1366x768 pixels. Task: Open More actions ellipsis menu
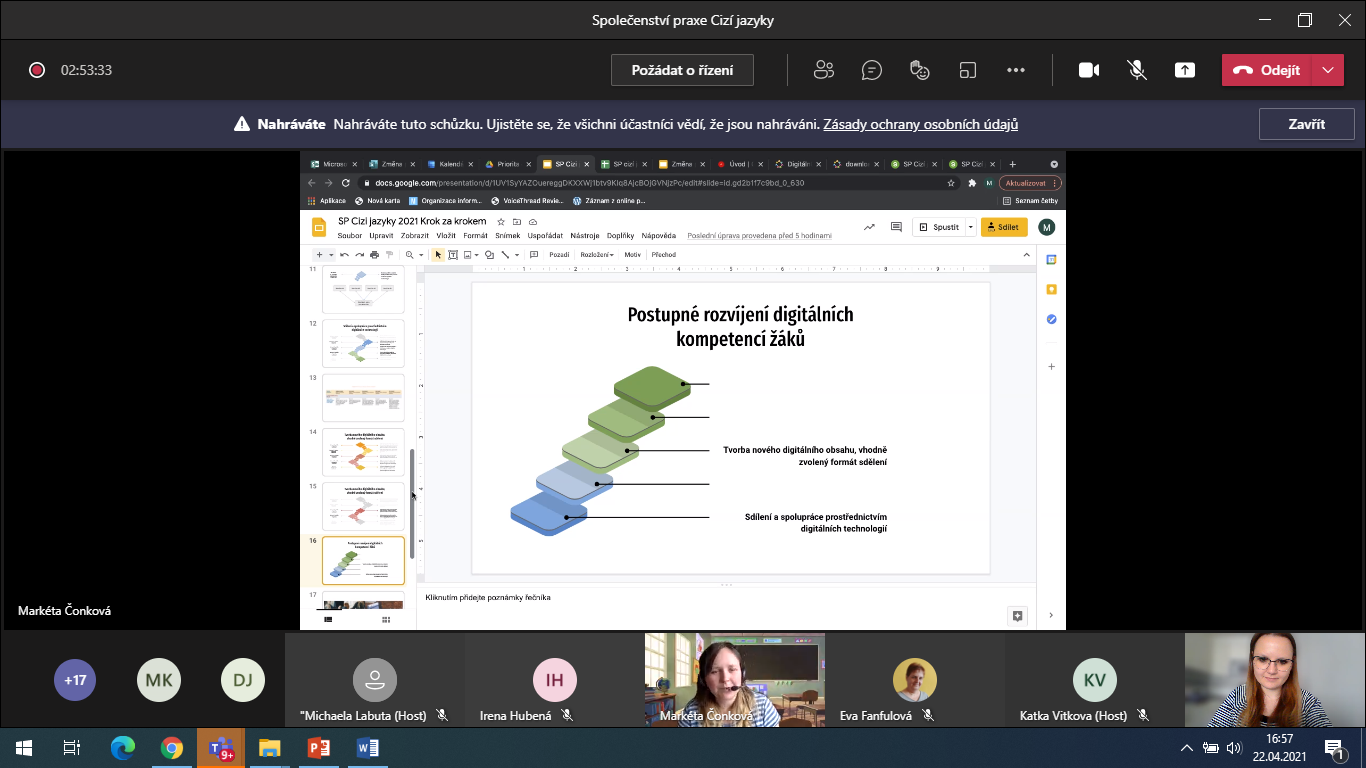coord(1016,70)
